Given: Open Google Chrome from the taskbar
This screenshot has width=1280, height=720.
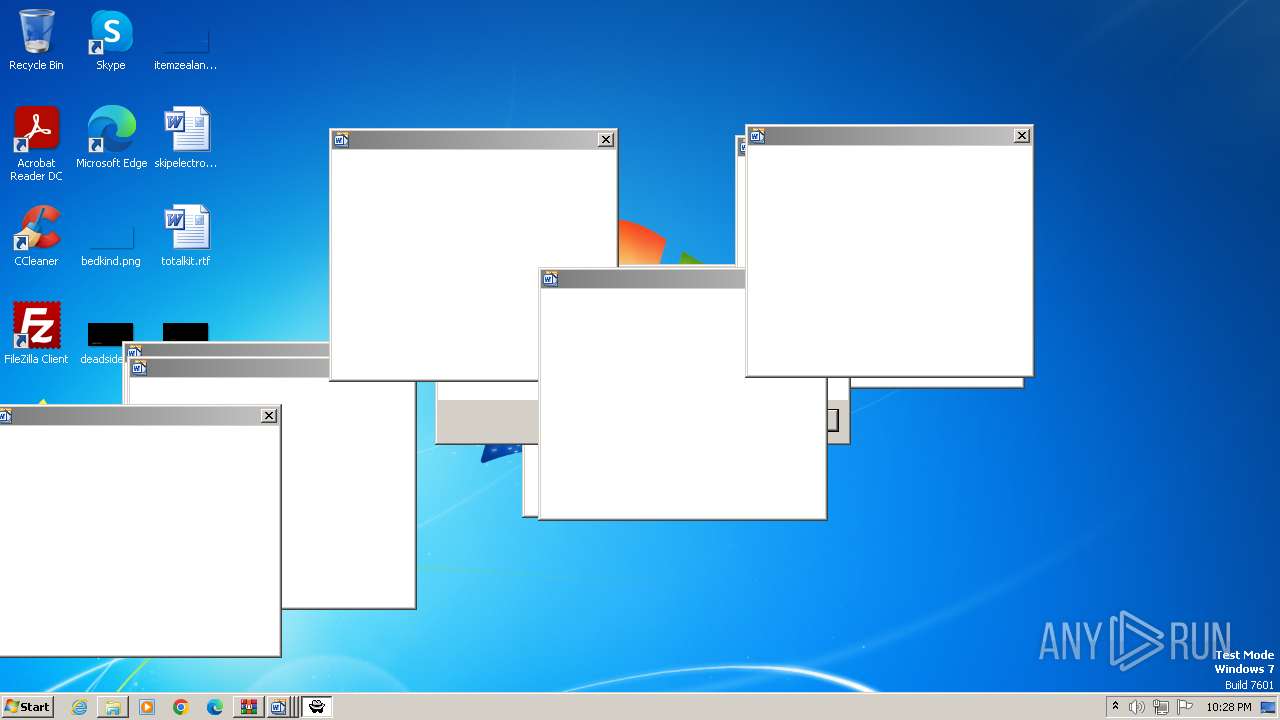Looking at the screenshot, I should coord(181,707).
